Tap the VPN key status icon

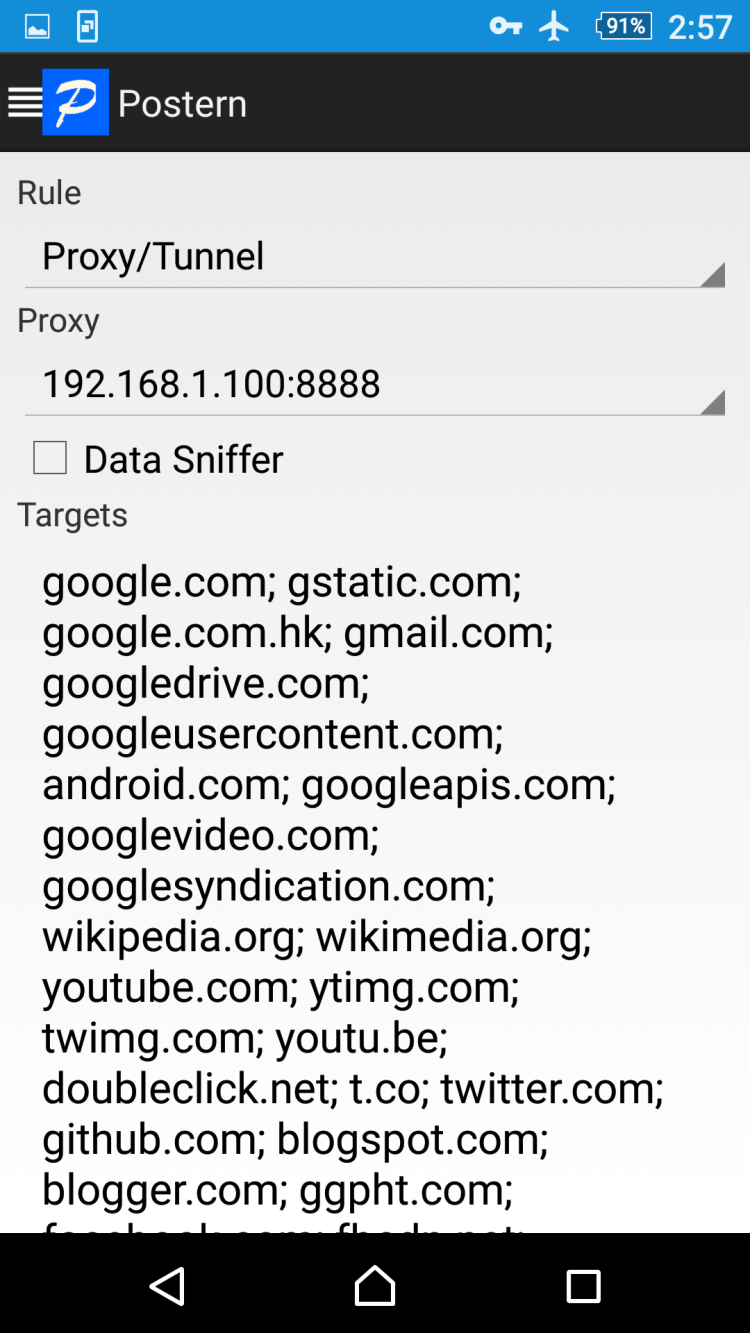coord(505,27)
